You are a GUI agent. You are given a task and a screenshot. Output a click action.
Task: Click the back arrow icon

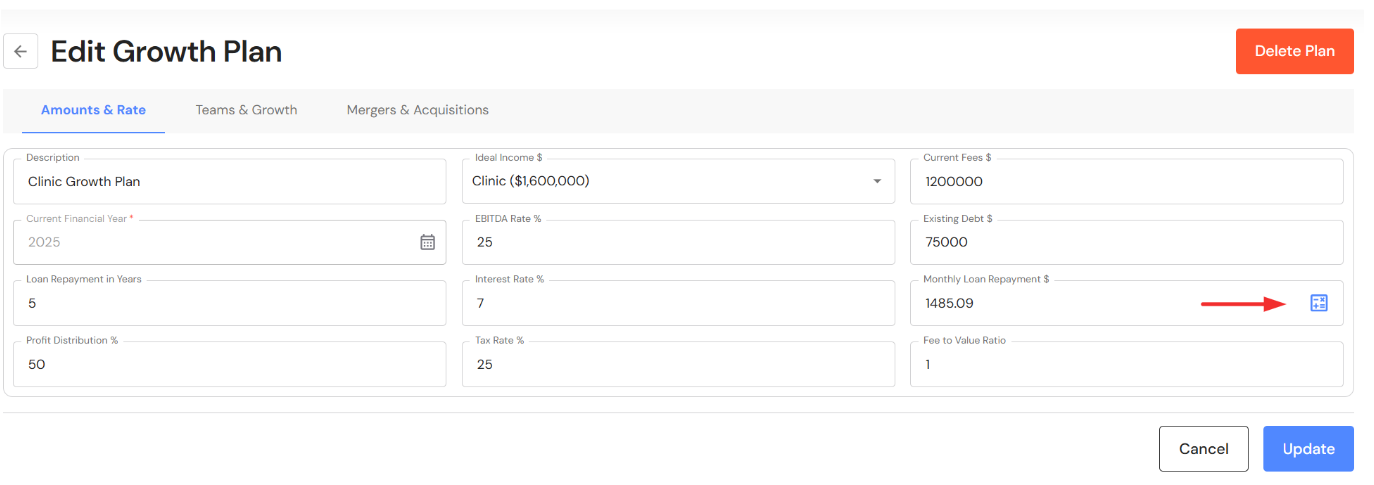tap(20, 51)
